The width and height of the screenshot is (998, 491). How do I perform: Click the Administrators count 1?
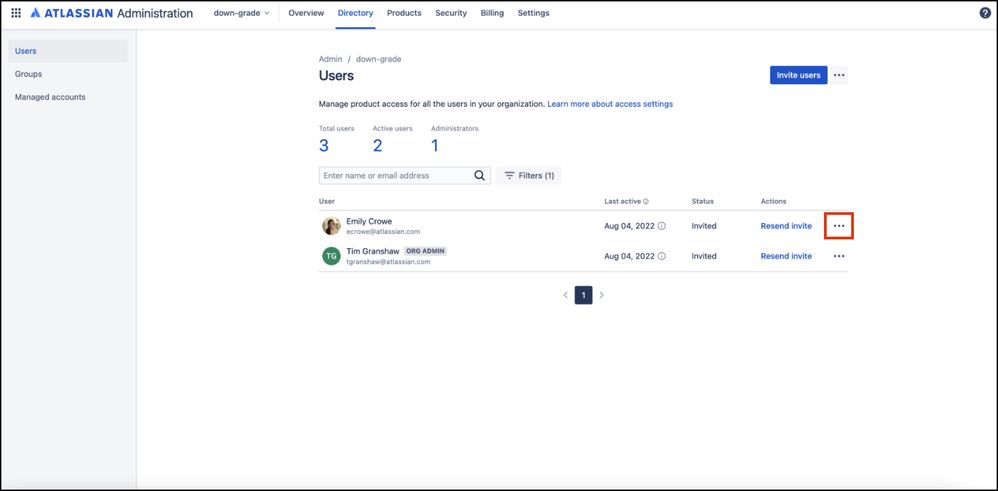(x=435, y=146)
